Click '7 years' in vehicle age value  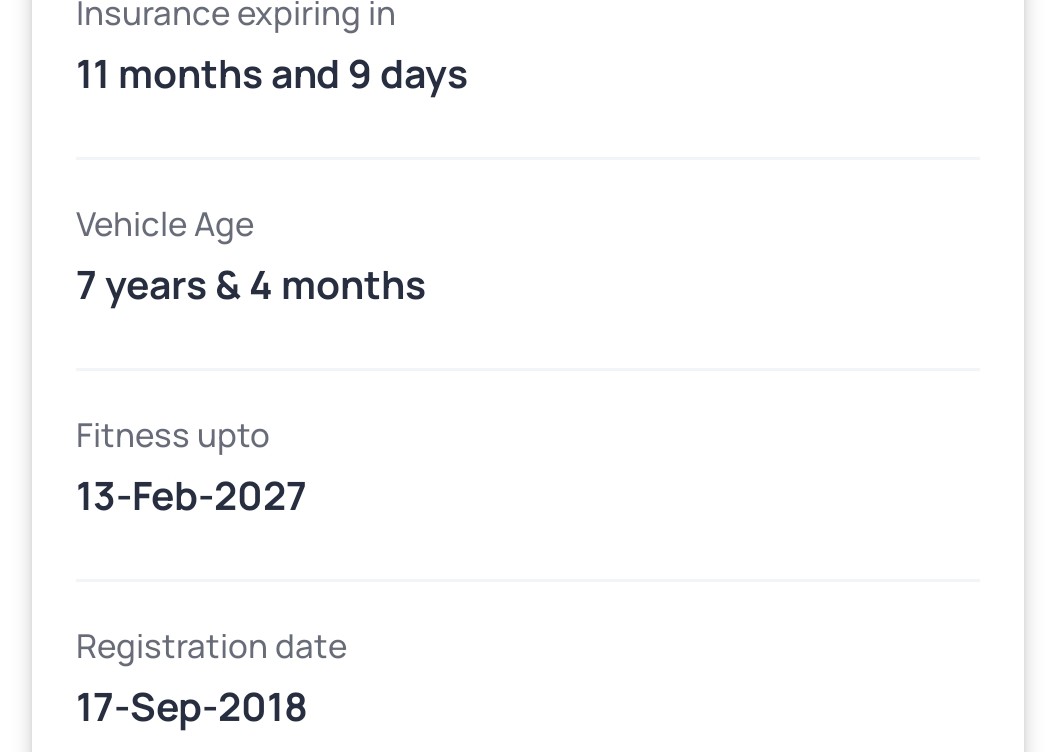tap(139, 286)
